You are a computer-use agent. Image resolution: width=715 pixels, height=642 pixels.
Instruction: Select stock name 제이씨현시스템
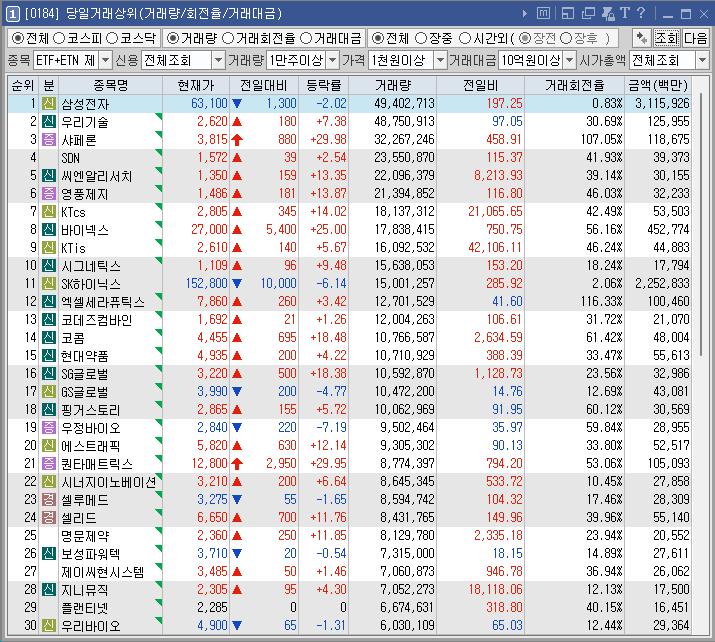tap(103, 572)
